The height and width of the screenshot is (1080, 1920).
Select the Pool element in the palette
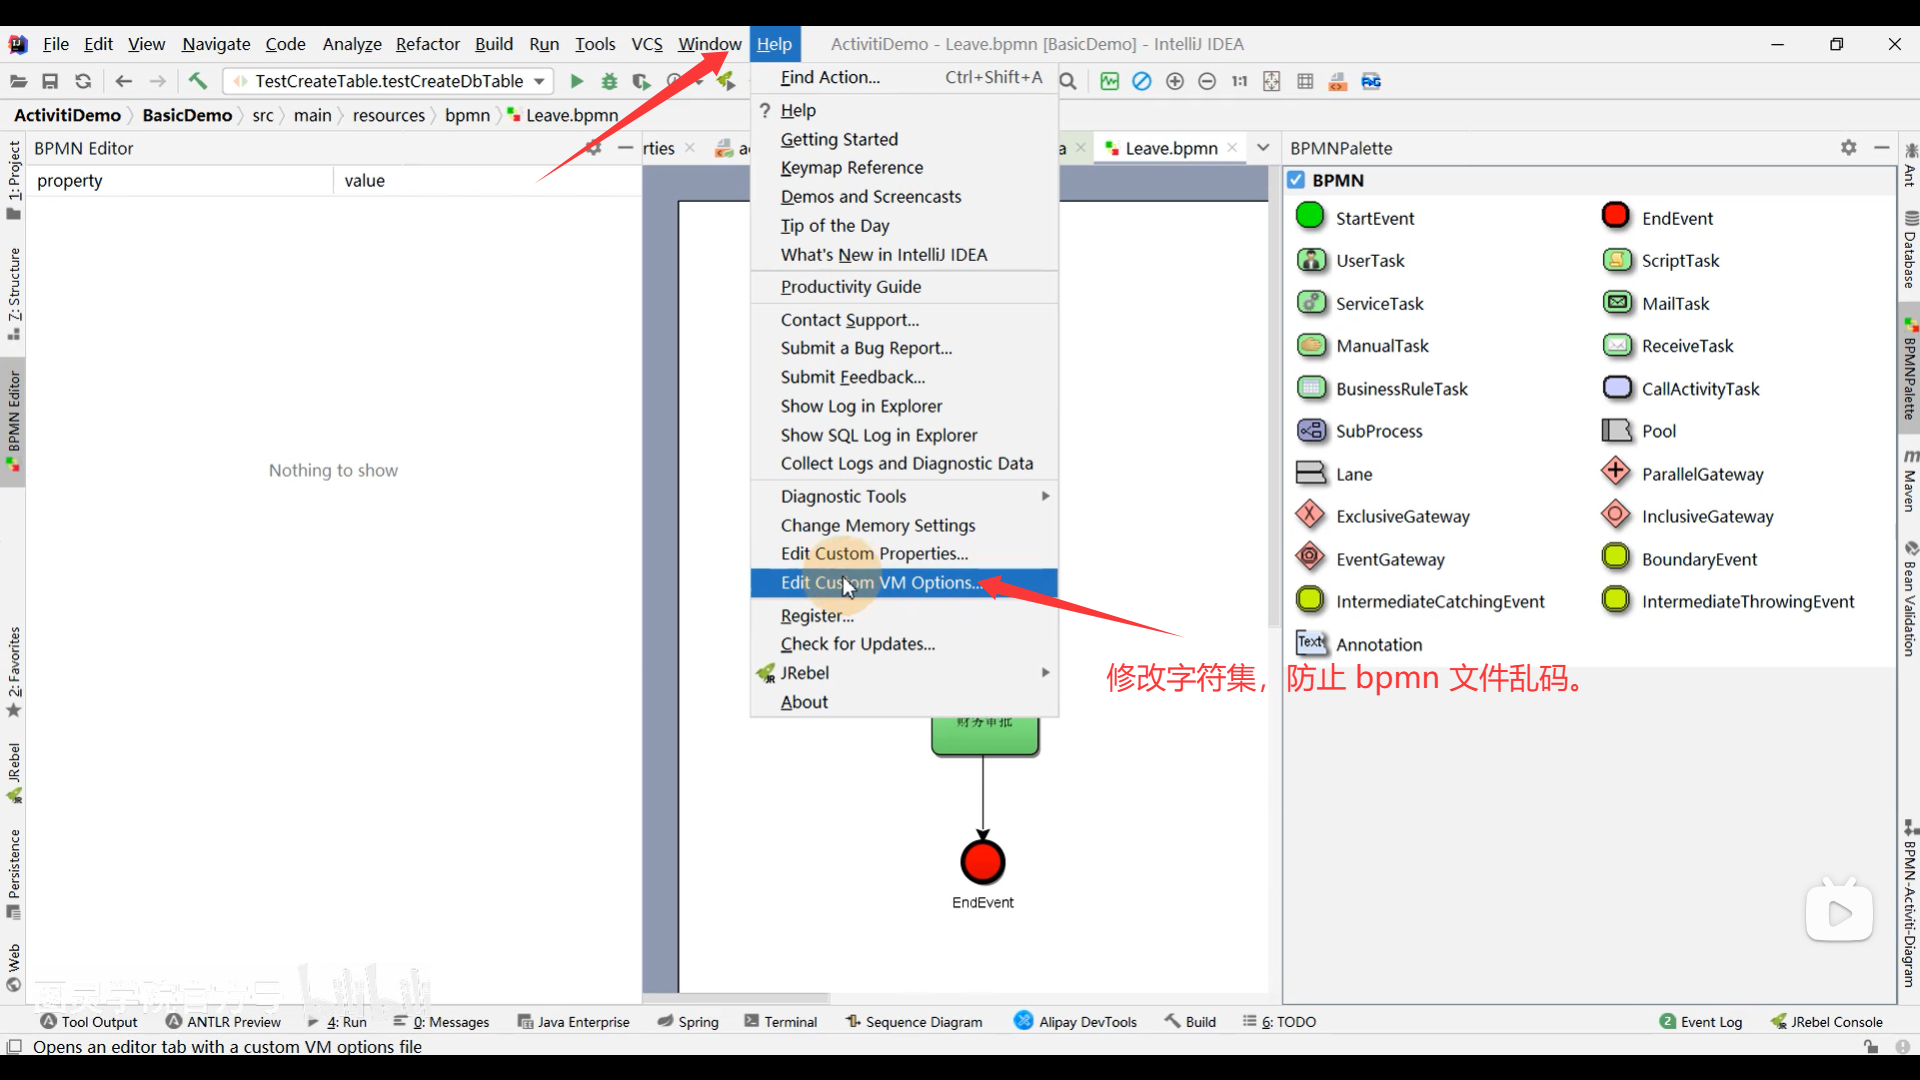coord(1616,430)
